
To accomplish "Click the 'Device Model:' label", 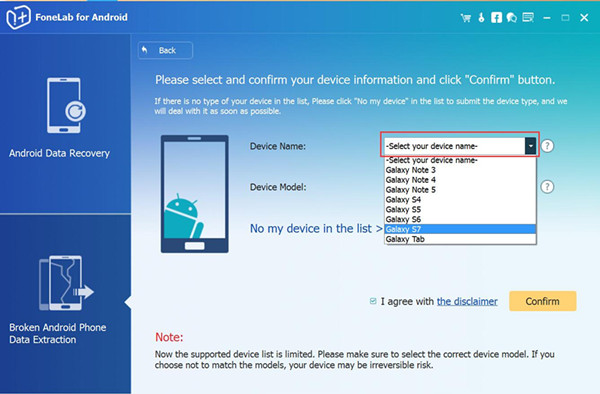I will click(278, 187).
